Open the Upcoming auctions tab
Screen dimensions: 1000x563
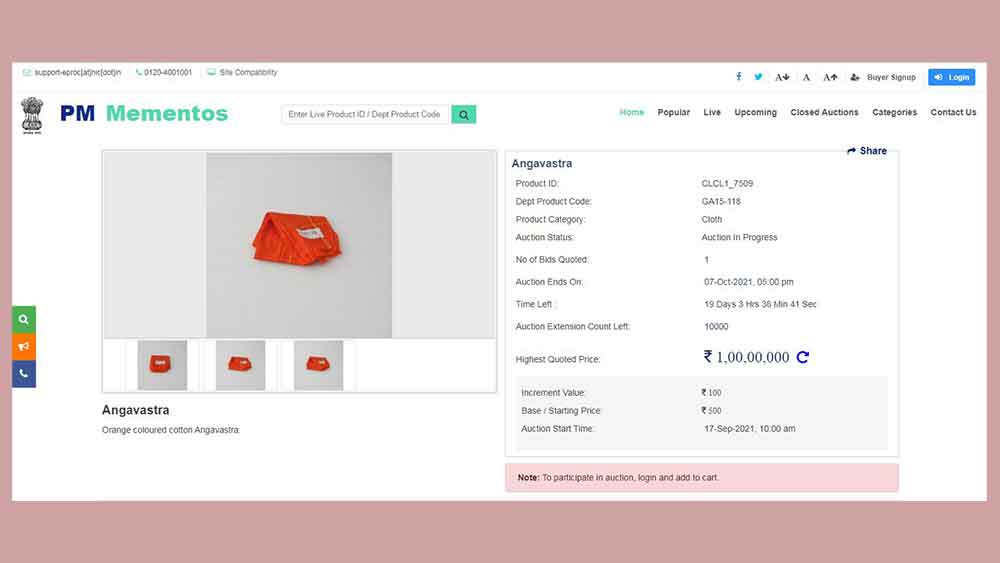pos(755,113)
